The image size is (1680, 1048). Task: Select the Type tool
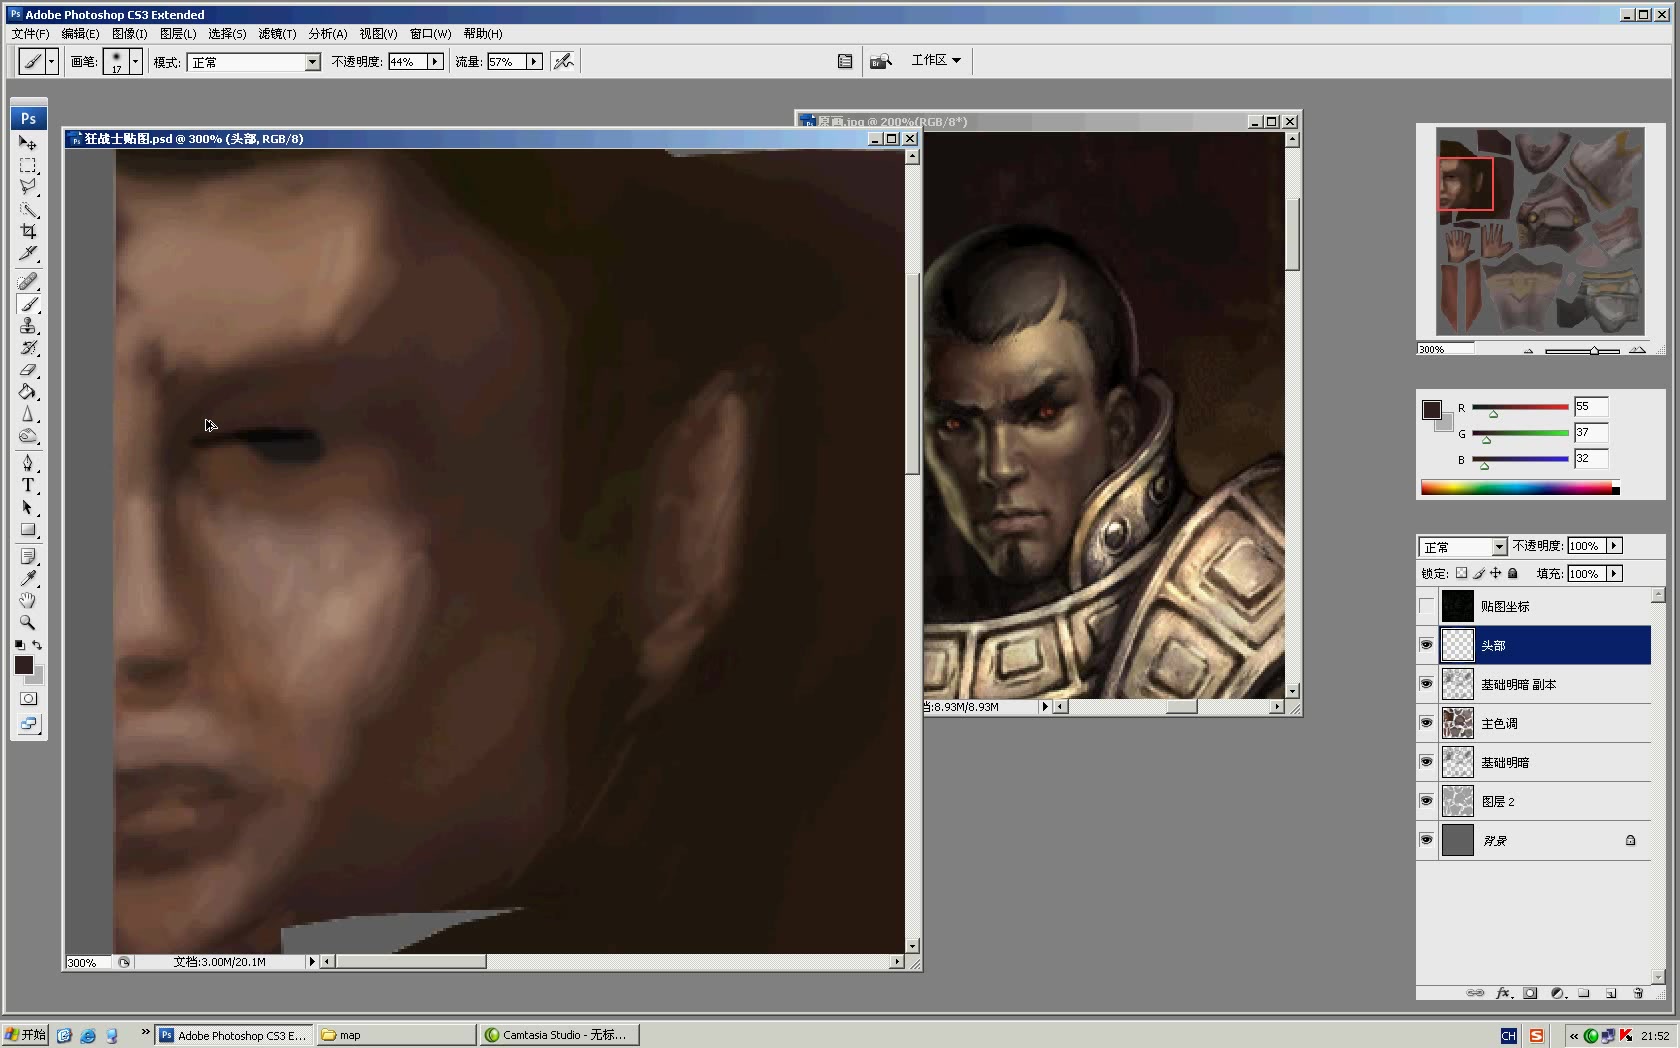28,486
